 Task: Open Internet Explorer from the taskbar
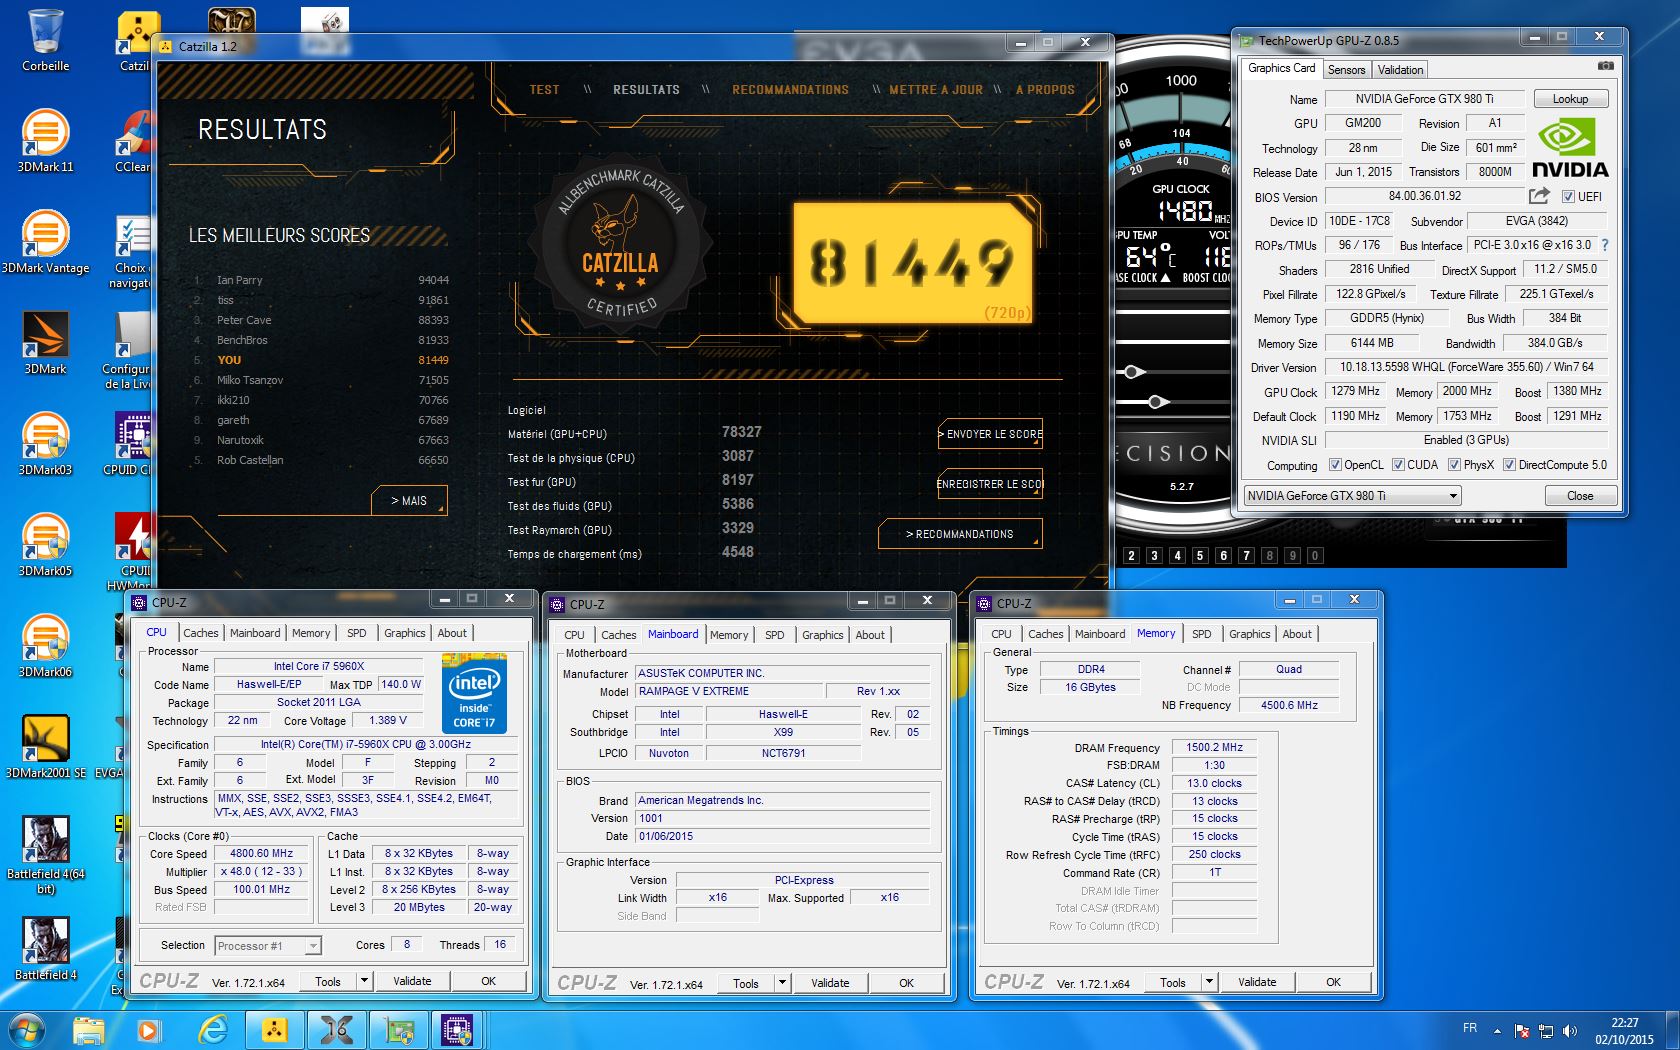(212, 1030)
